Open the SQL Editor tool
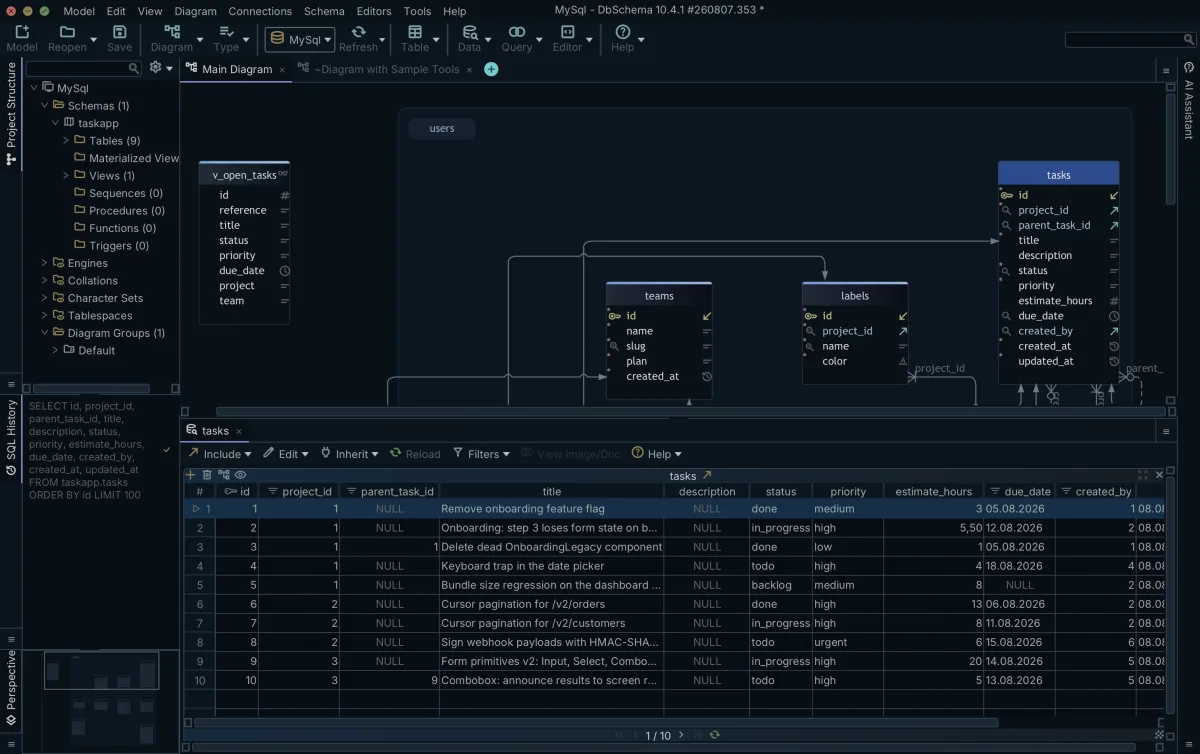 (x=567, y=32)
